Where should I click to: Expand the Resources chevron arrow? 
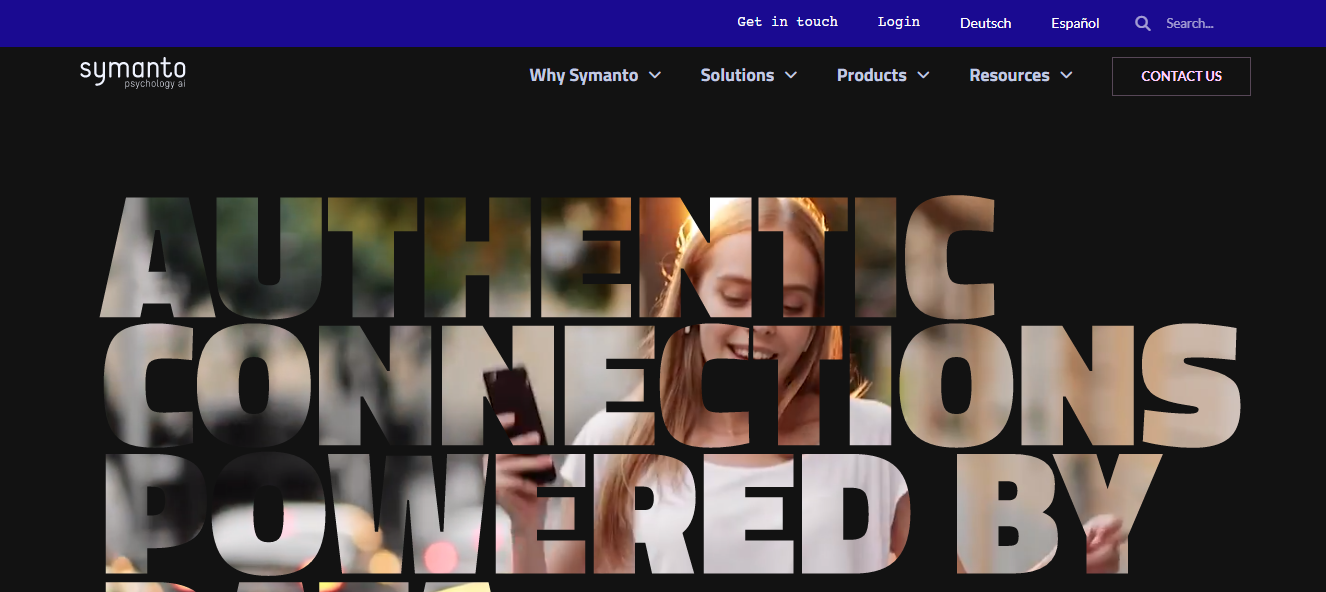[x=1066, y=75]
